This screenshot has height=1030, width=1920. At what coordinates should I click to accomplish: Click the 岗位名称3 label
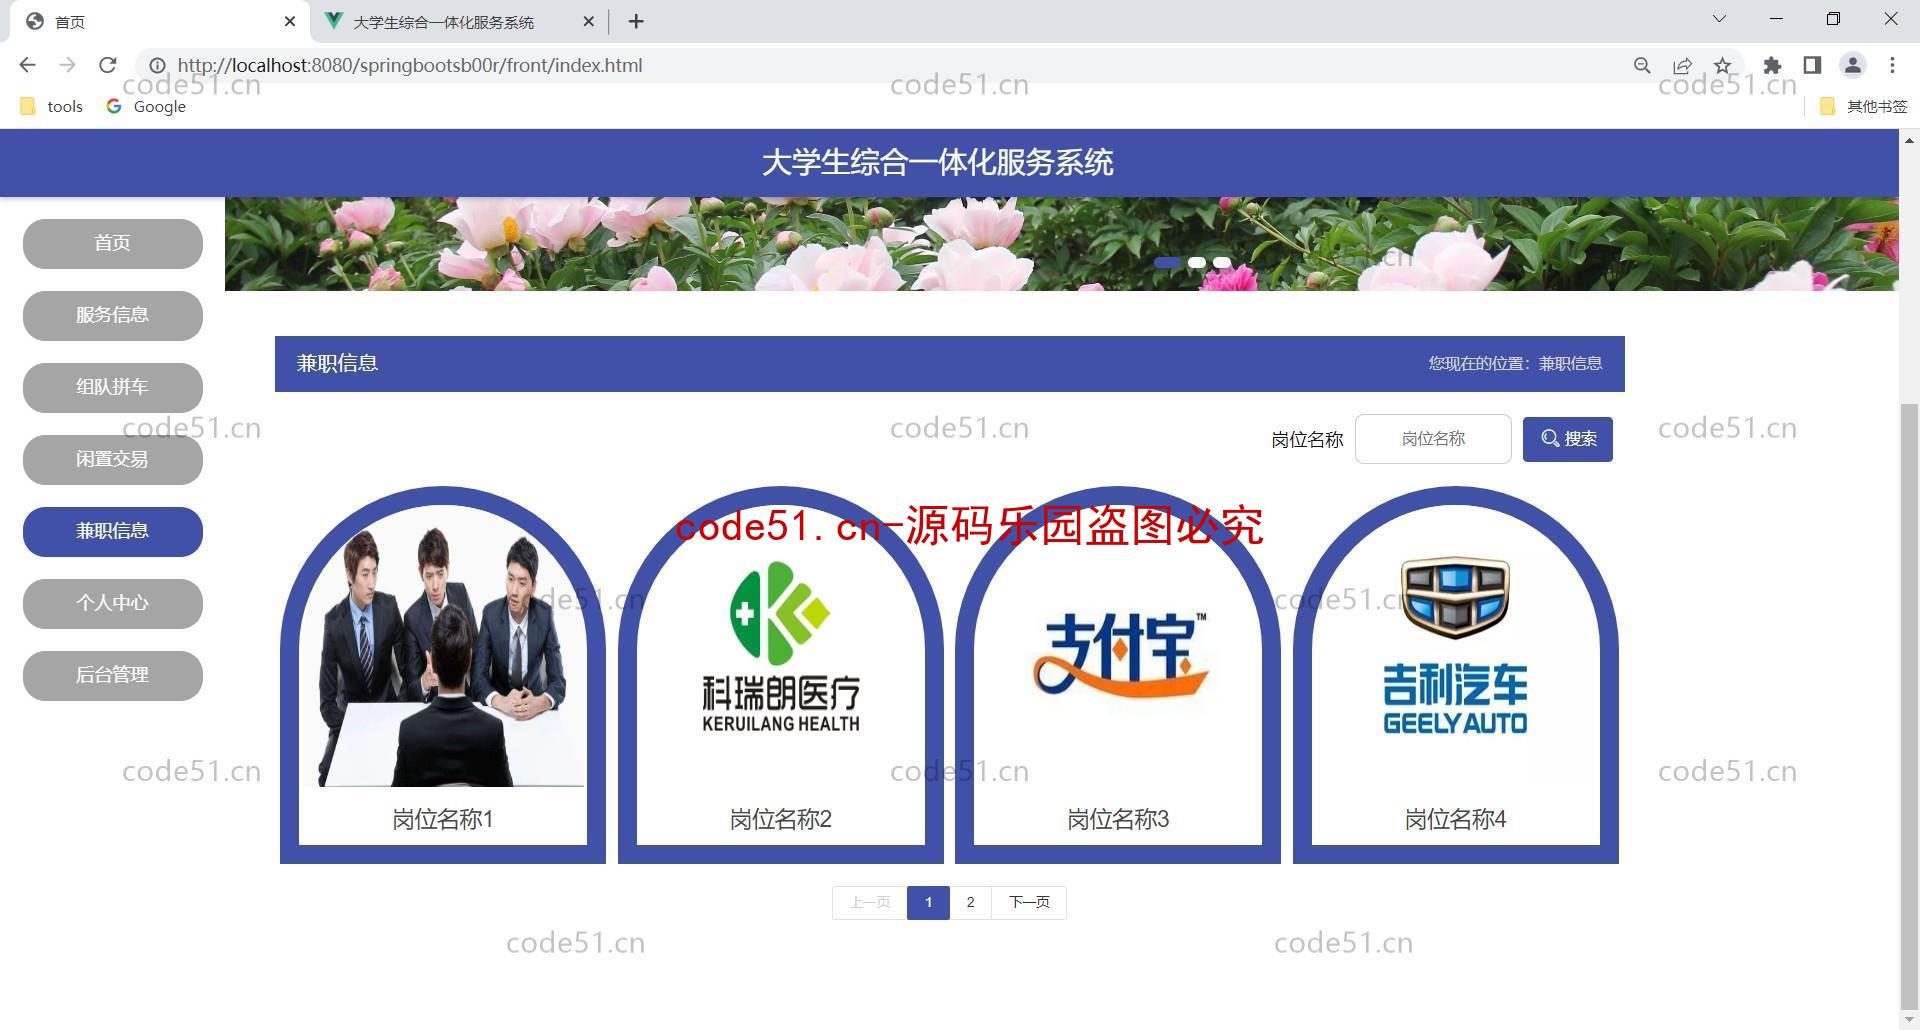click(1118, 820)
